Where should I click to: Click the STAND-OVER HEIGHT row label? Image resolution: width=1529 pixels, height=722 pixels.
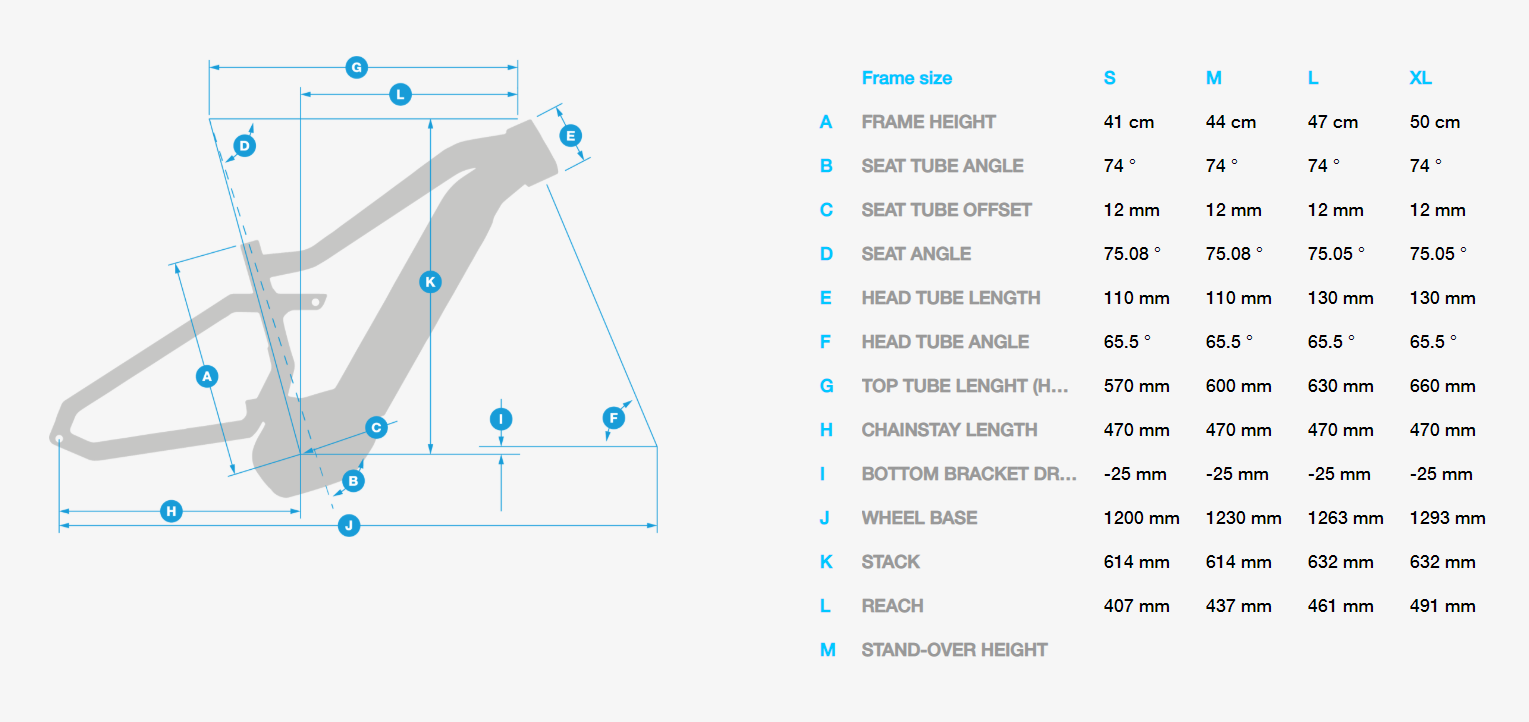(954, 650)
